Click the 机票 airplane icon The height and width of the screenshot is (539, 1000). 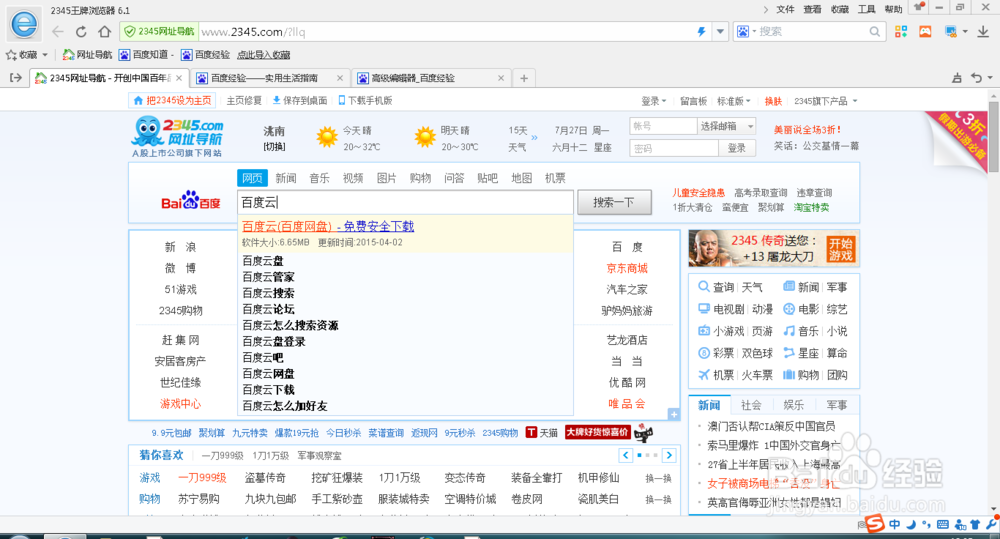[703, 374]
